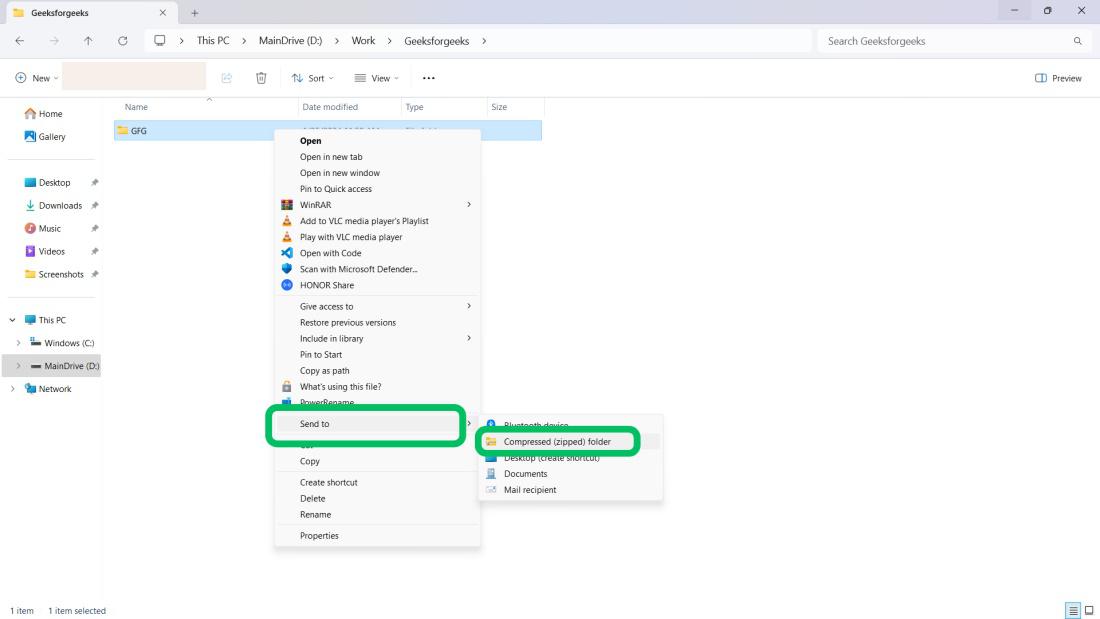
Task: Open the See more ellipsis menu
Action: [x=429, y=78]
